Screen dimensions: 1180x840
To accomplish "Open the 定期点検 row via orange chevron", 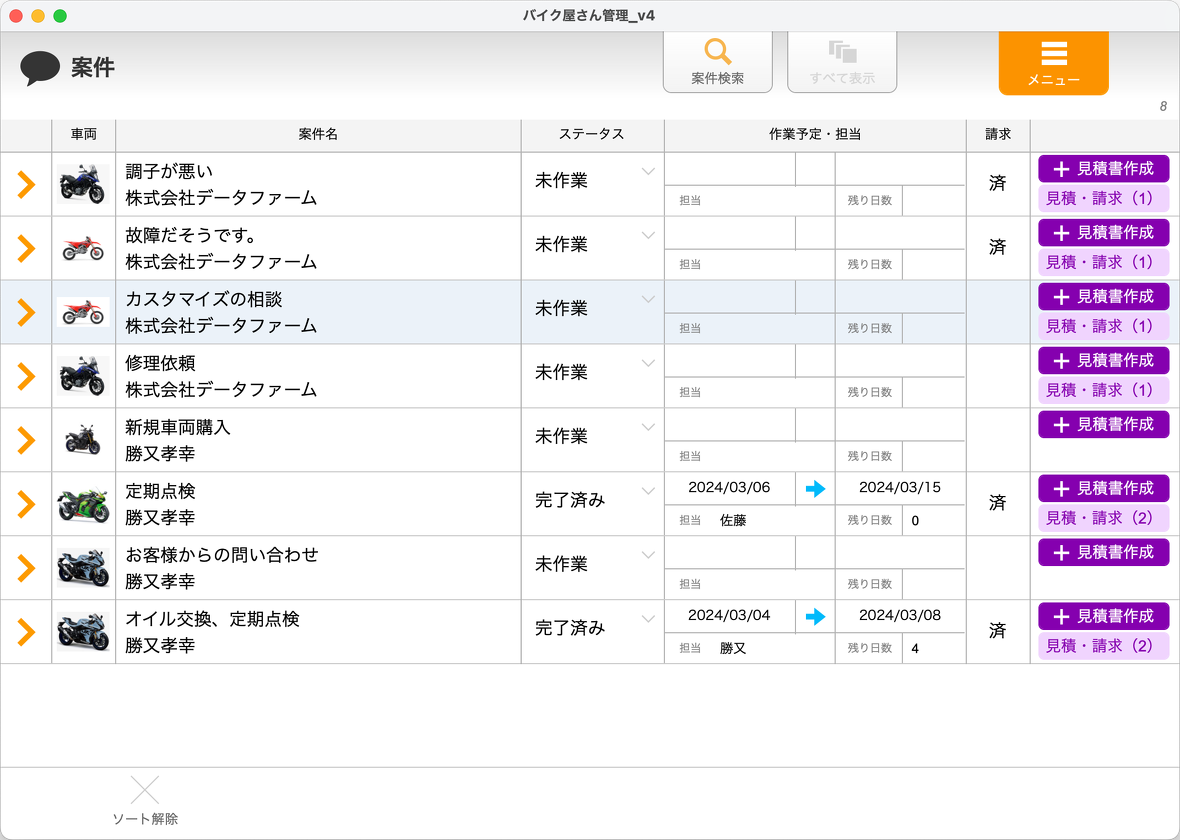I will tap(26, 505).
